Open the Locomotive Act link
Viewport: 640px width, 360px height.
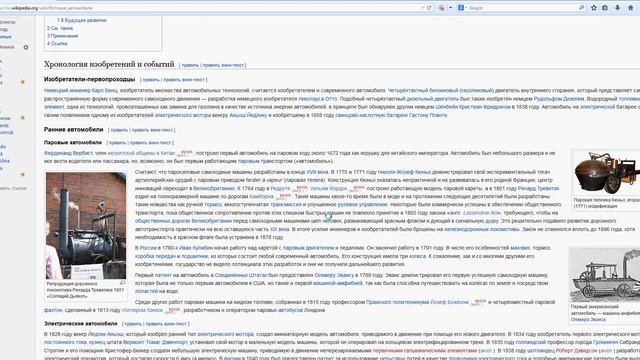tap(481, 213)
